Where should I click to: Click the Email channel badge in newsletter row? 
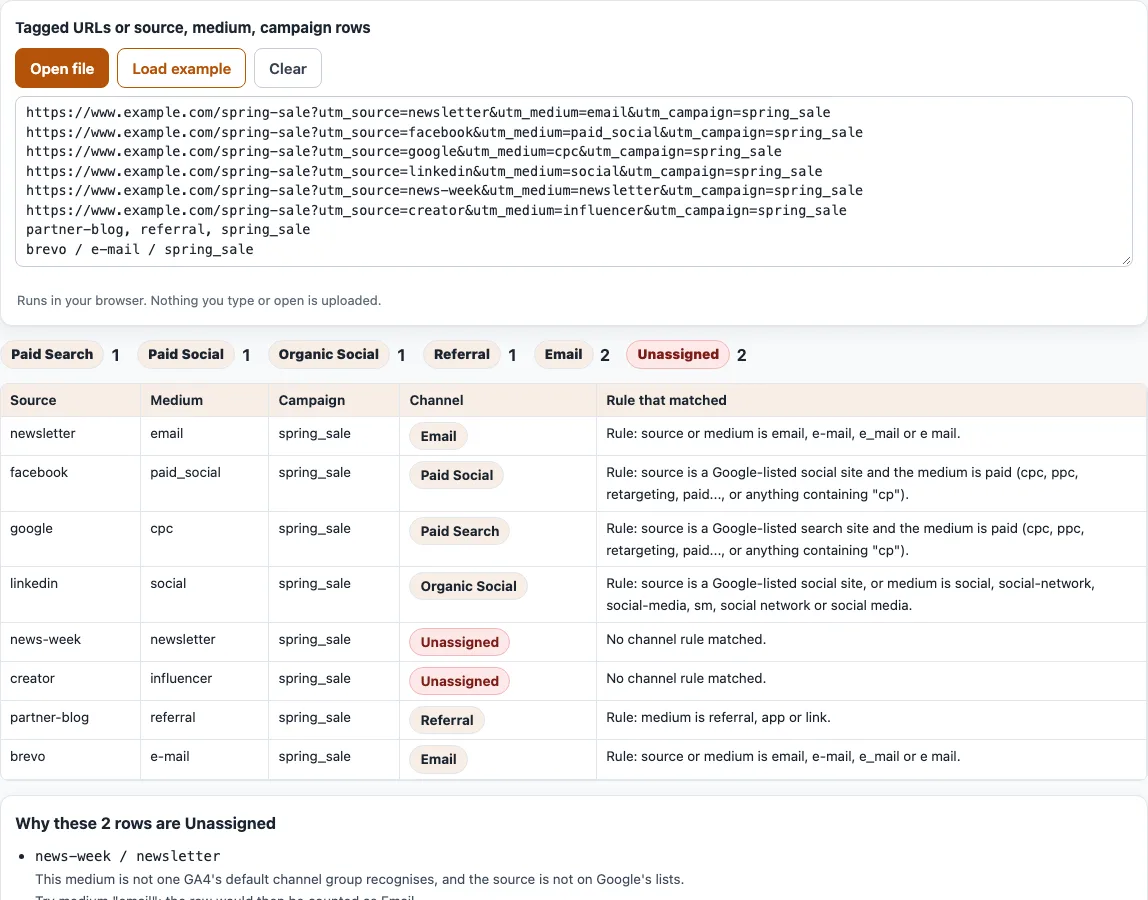coord(438,436)
